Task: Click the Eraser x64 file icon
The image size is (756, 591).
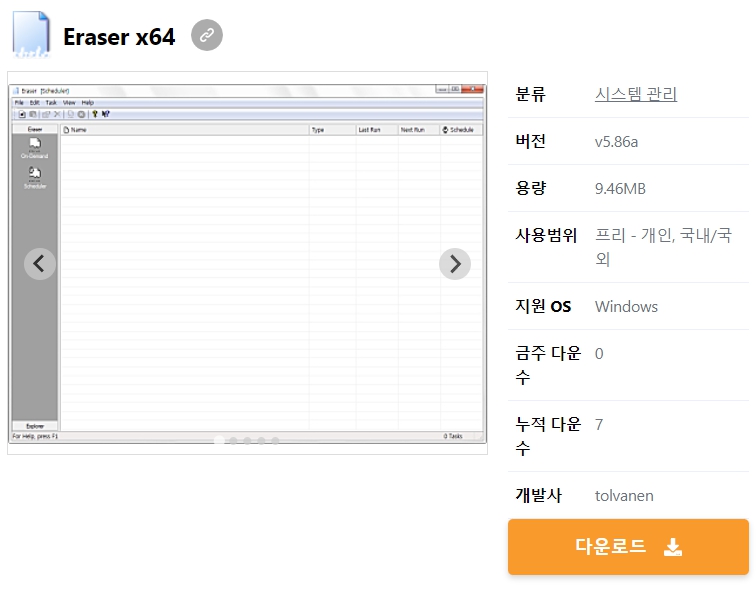Action: (31, 35)
